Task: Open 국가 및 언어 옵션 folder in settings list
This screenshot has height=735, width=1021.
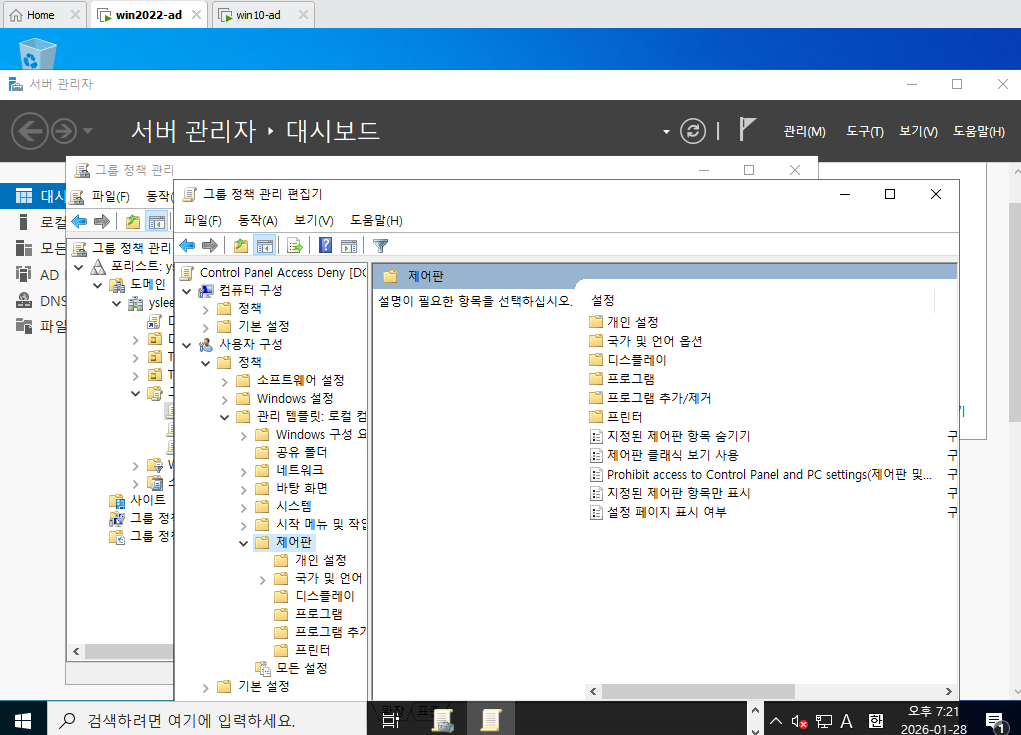Action: (645, 340)
